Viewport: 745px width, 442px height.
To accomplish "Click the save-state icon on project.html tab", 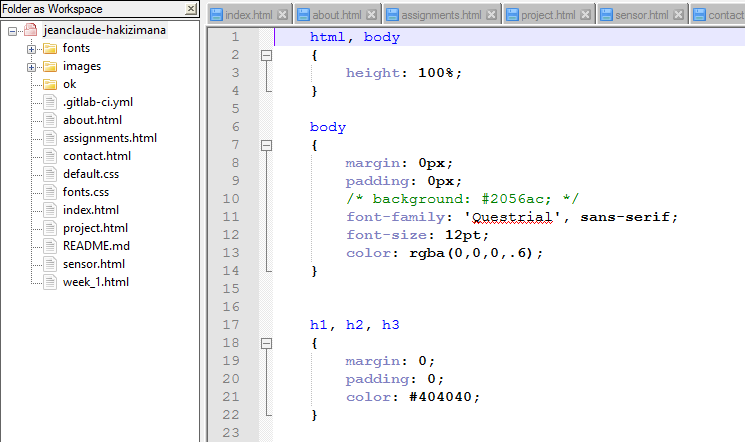I will (x=512, y=15).
